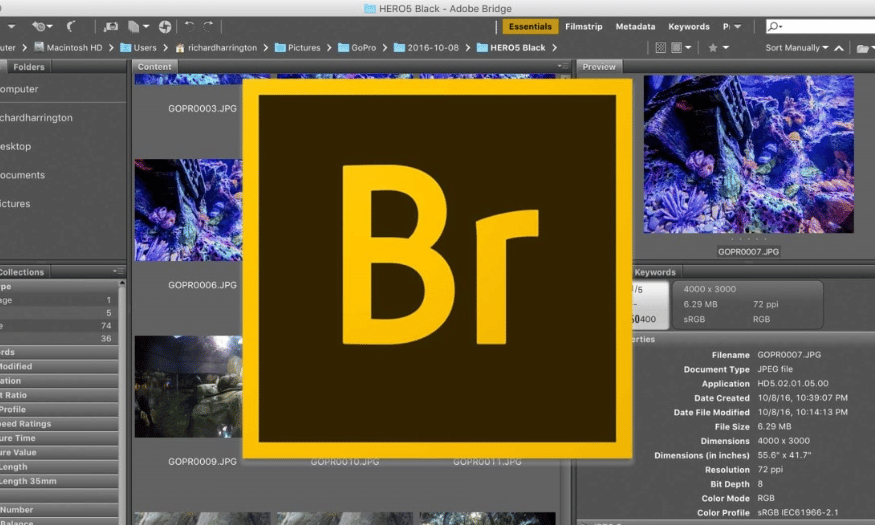
Task: Select Computer in Folders list
Action: (x=20, y=89)
